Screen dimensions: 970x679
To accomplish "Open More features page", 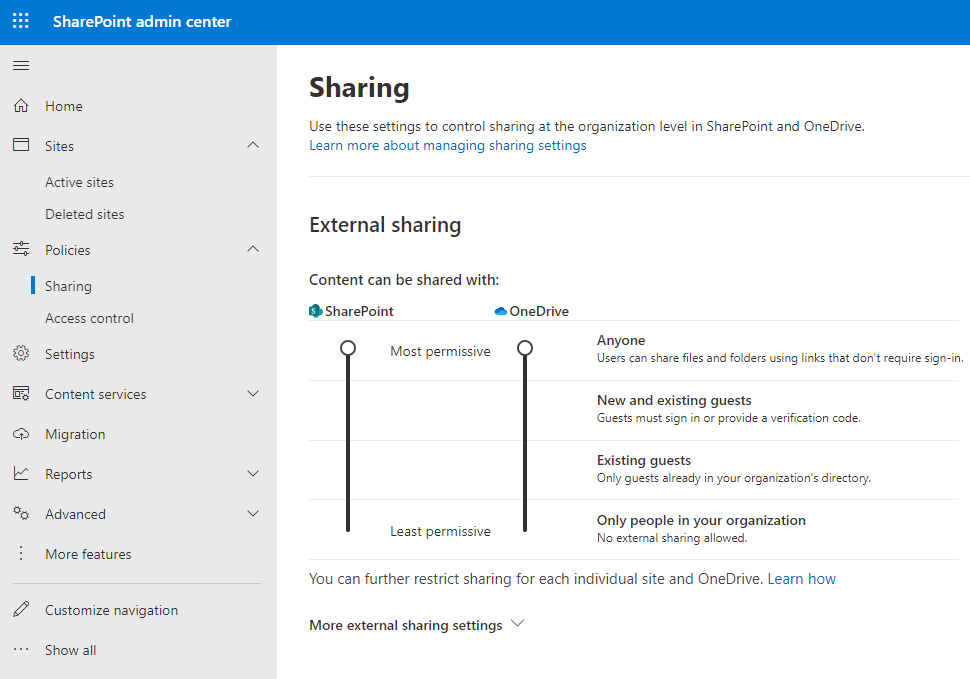I will point(88,554).
